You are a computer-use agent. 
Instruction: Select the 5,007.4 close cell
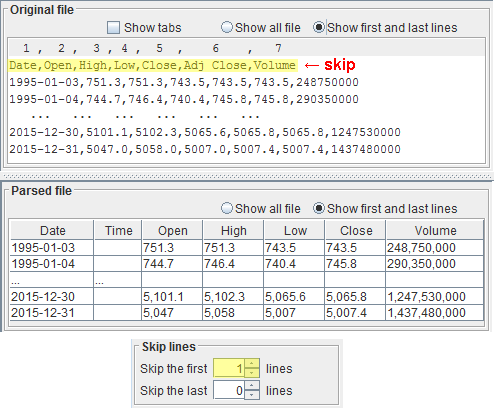tap(355, 313)
